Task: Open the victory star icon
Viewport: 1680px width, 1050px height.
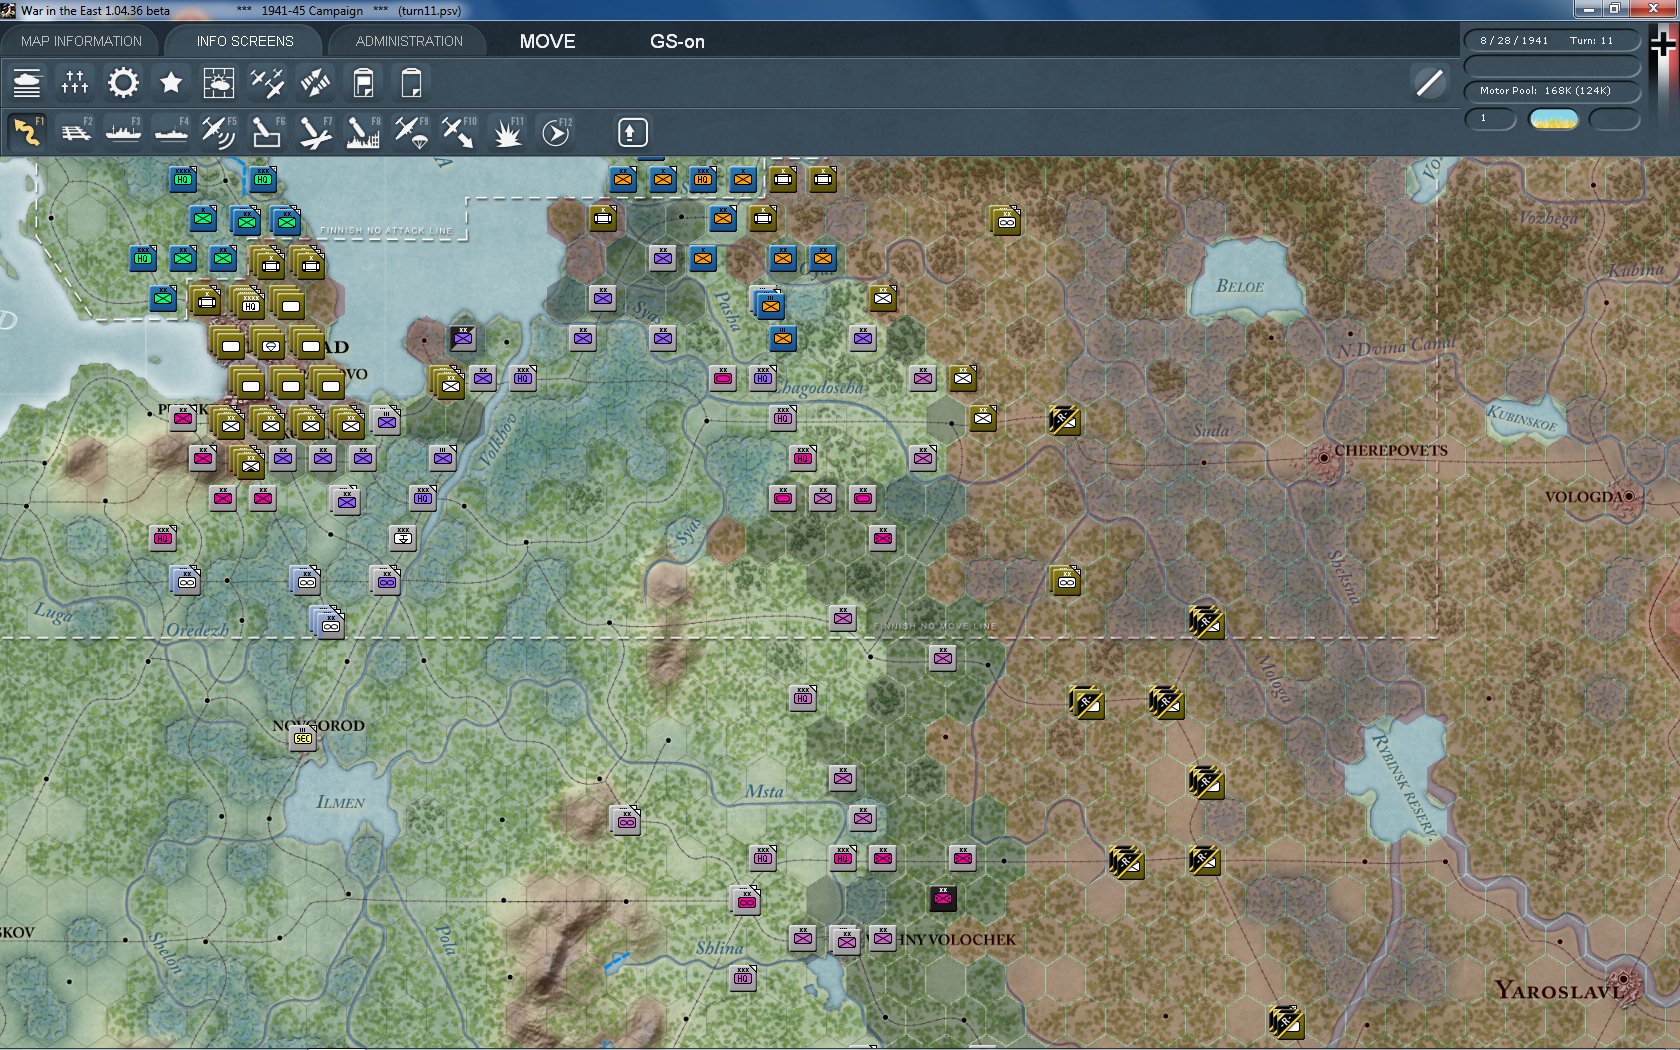Action: pos(171,83)
